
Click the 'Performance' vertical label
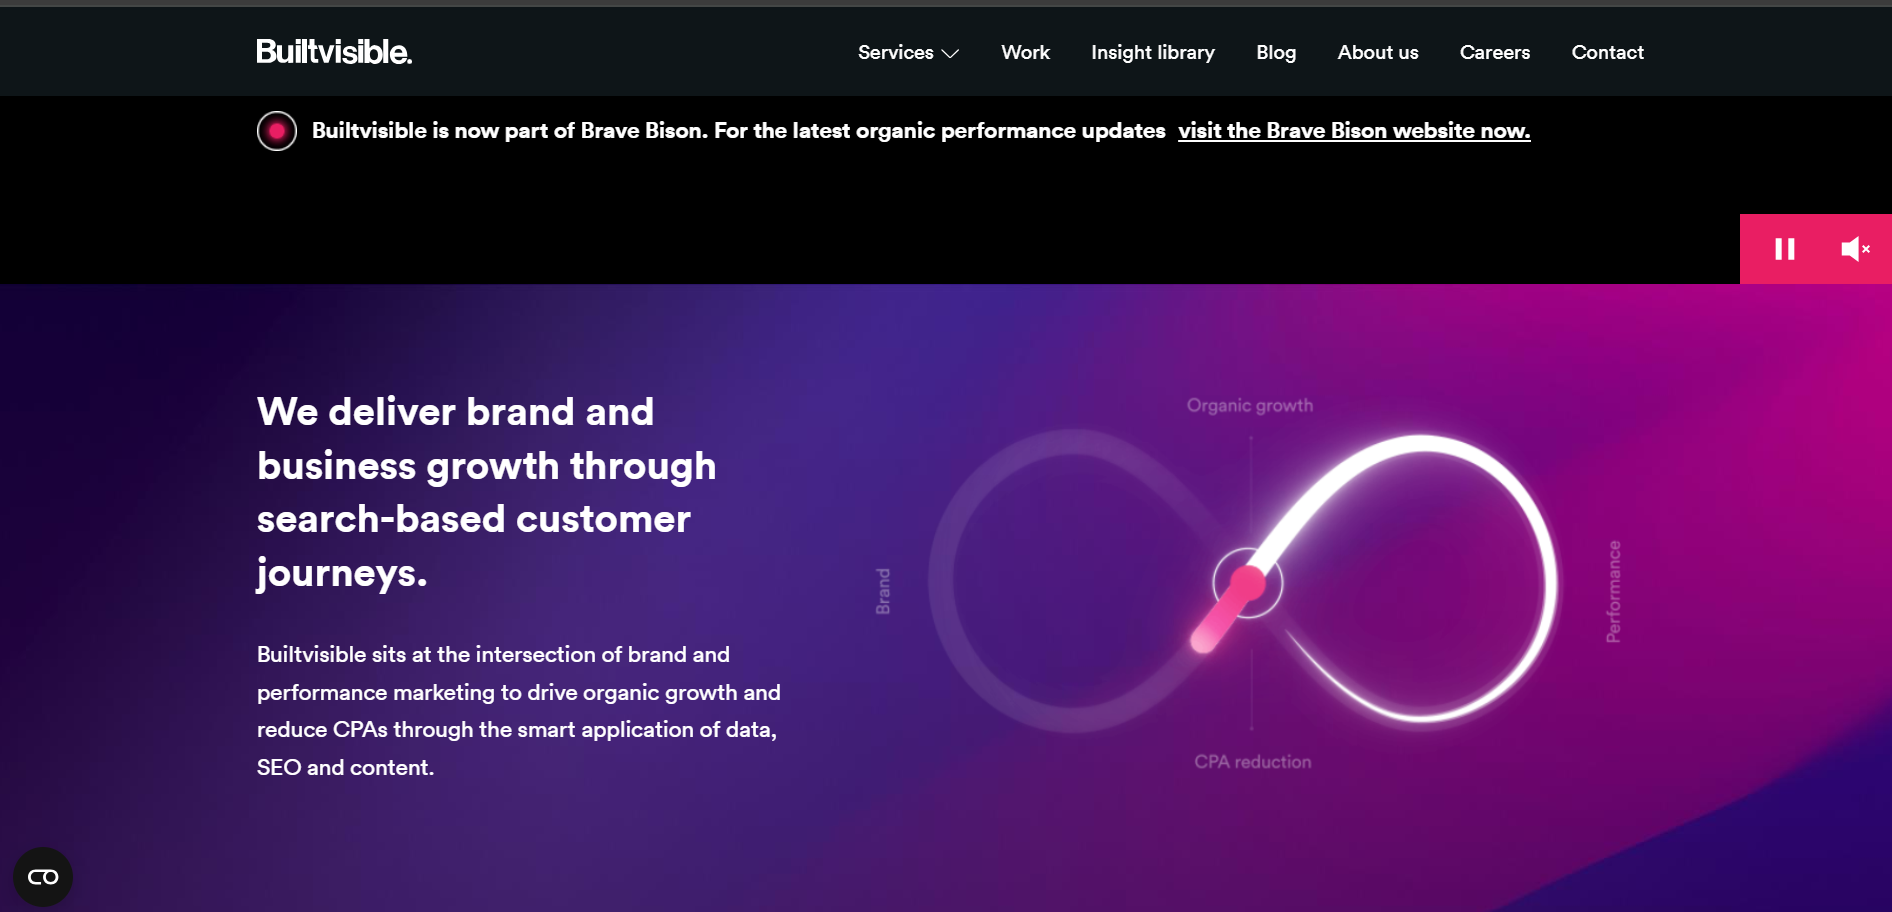pyautogui.click(x=1613, y=591)
